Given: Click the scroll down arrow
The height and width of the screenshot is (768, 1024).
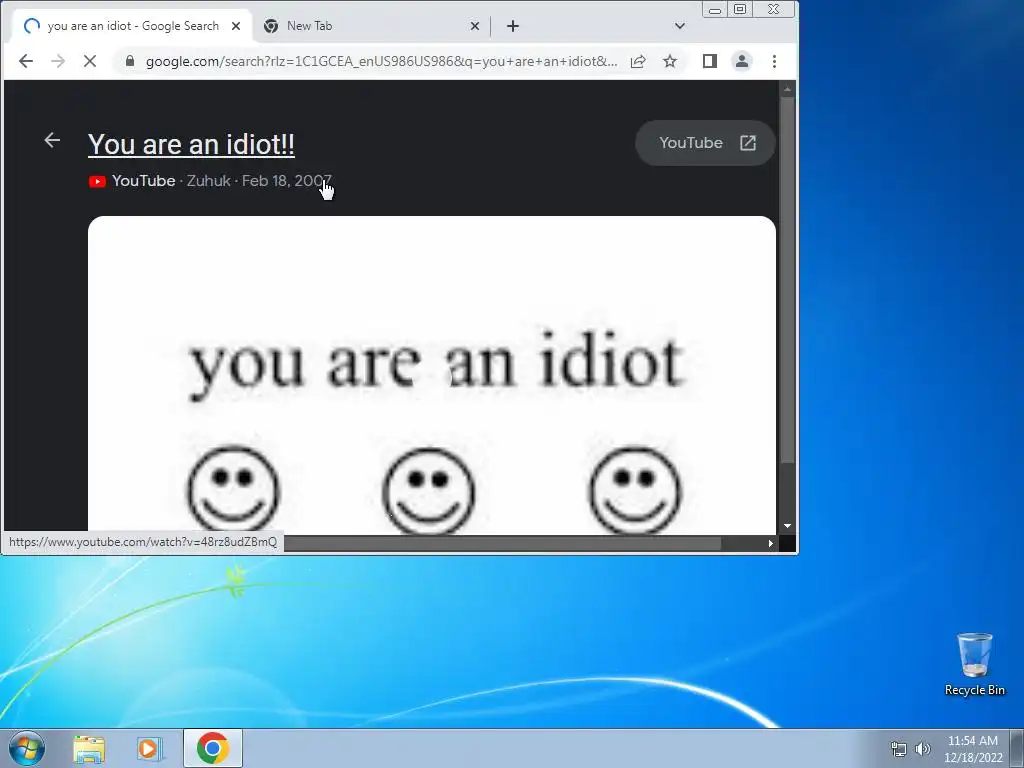Looking at the screenshot, I should pyautogui.click(x=788, y=526).
